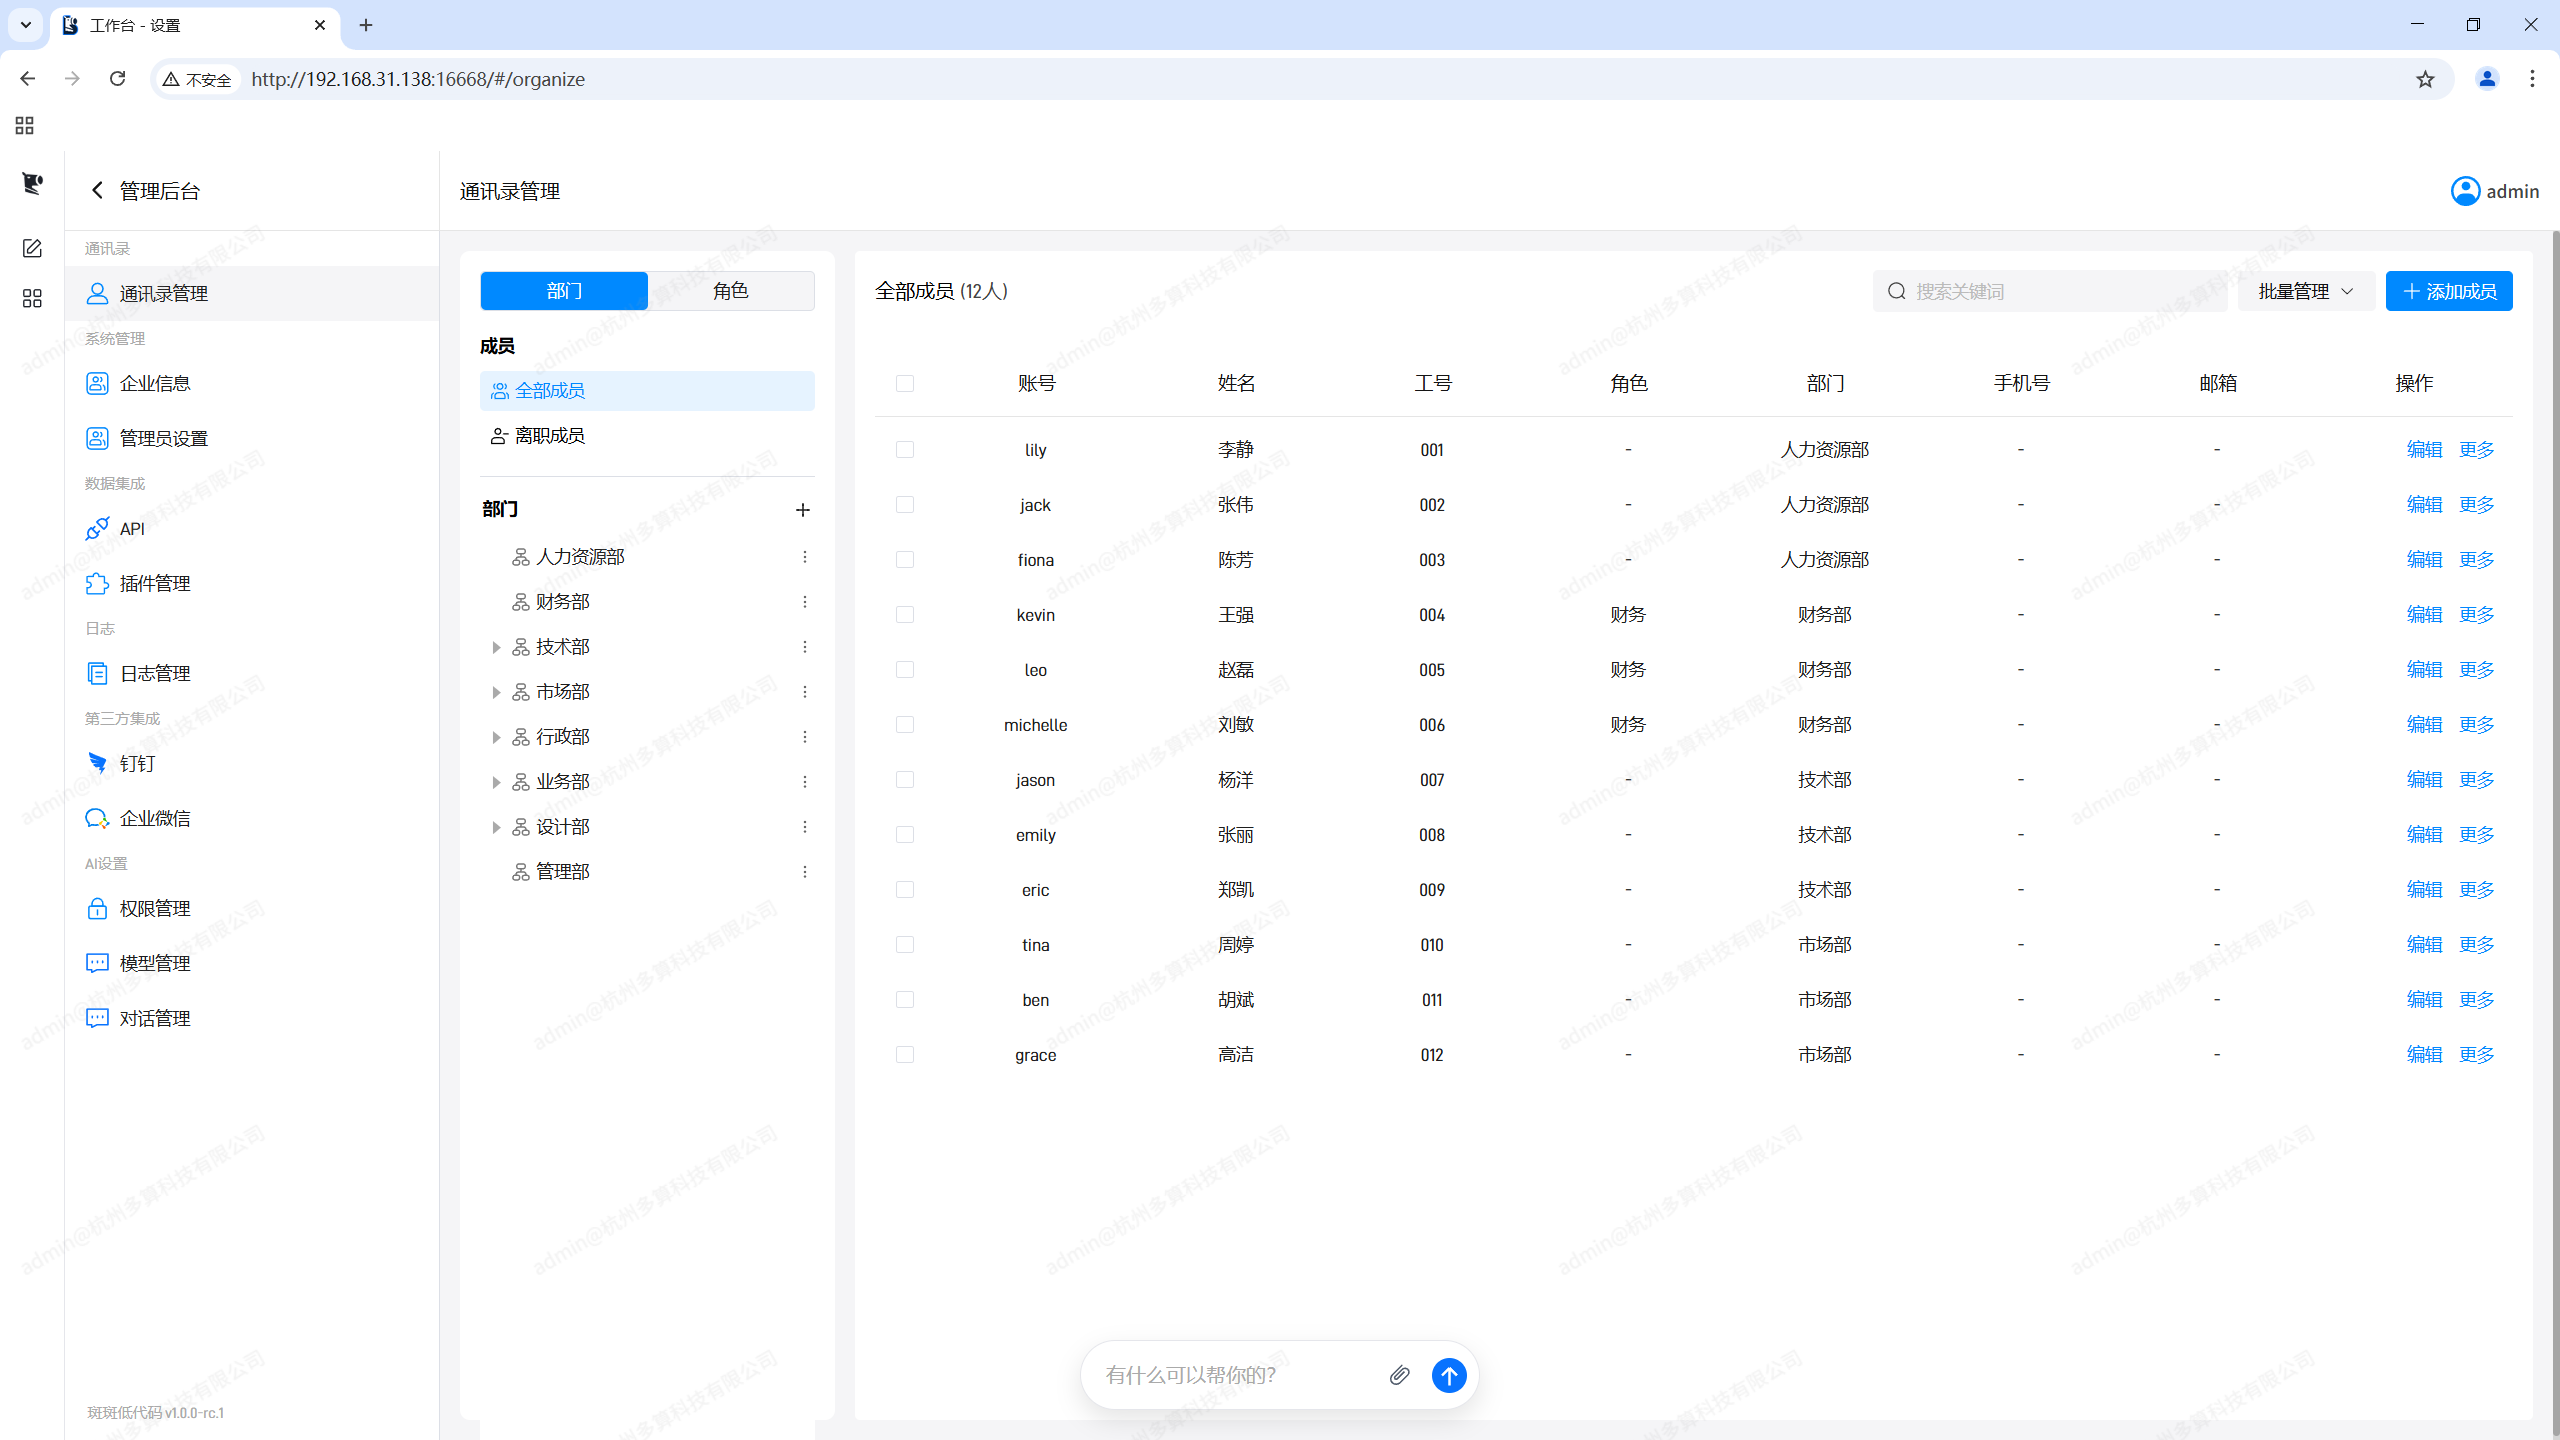The image size is (2560, 1440).
Task: Check the checkbox for lily row
Action: [x=905, y=450]
